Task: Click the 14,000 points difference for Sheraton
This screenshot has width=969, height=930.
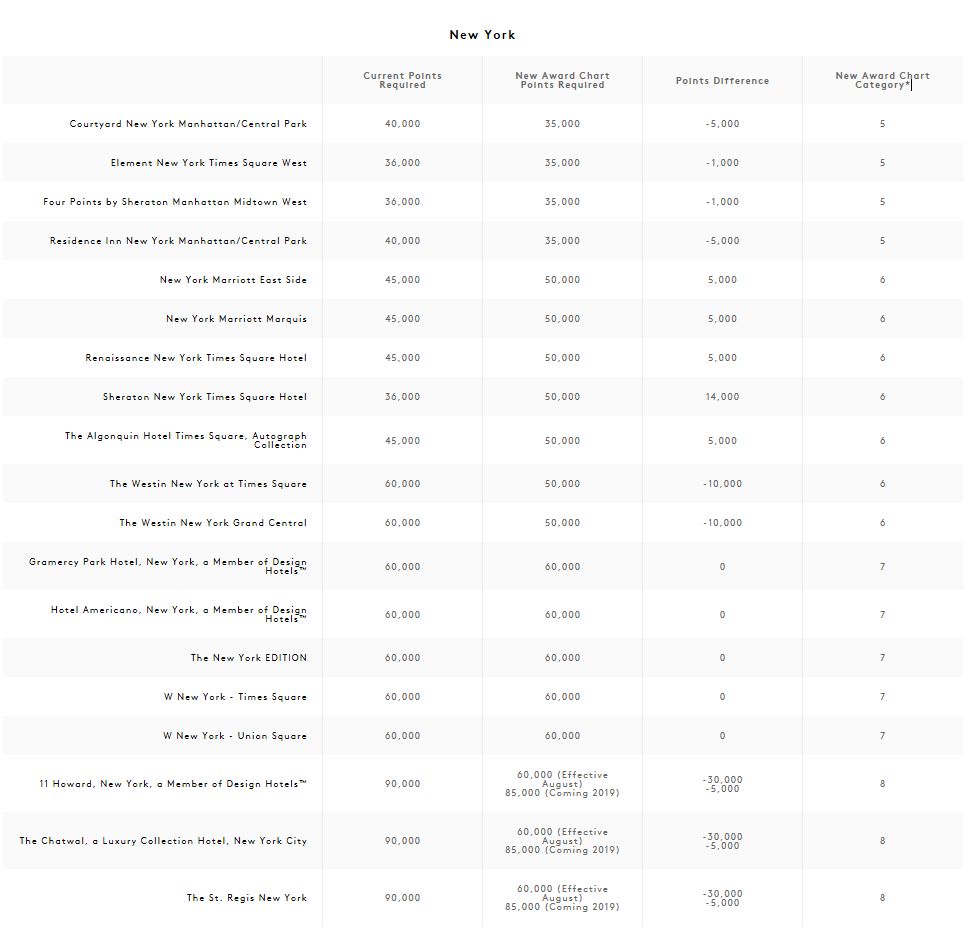Action: (x=722, y=397)
